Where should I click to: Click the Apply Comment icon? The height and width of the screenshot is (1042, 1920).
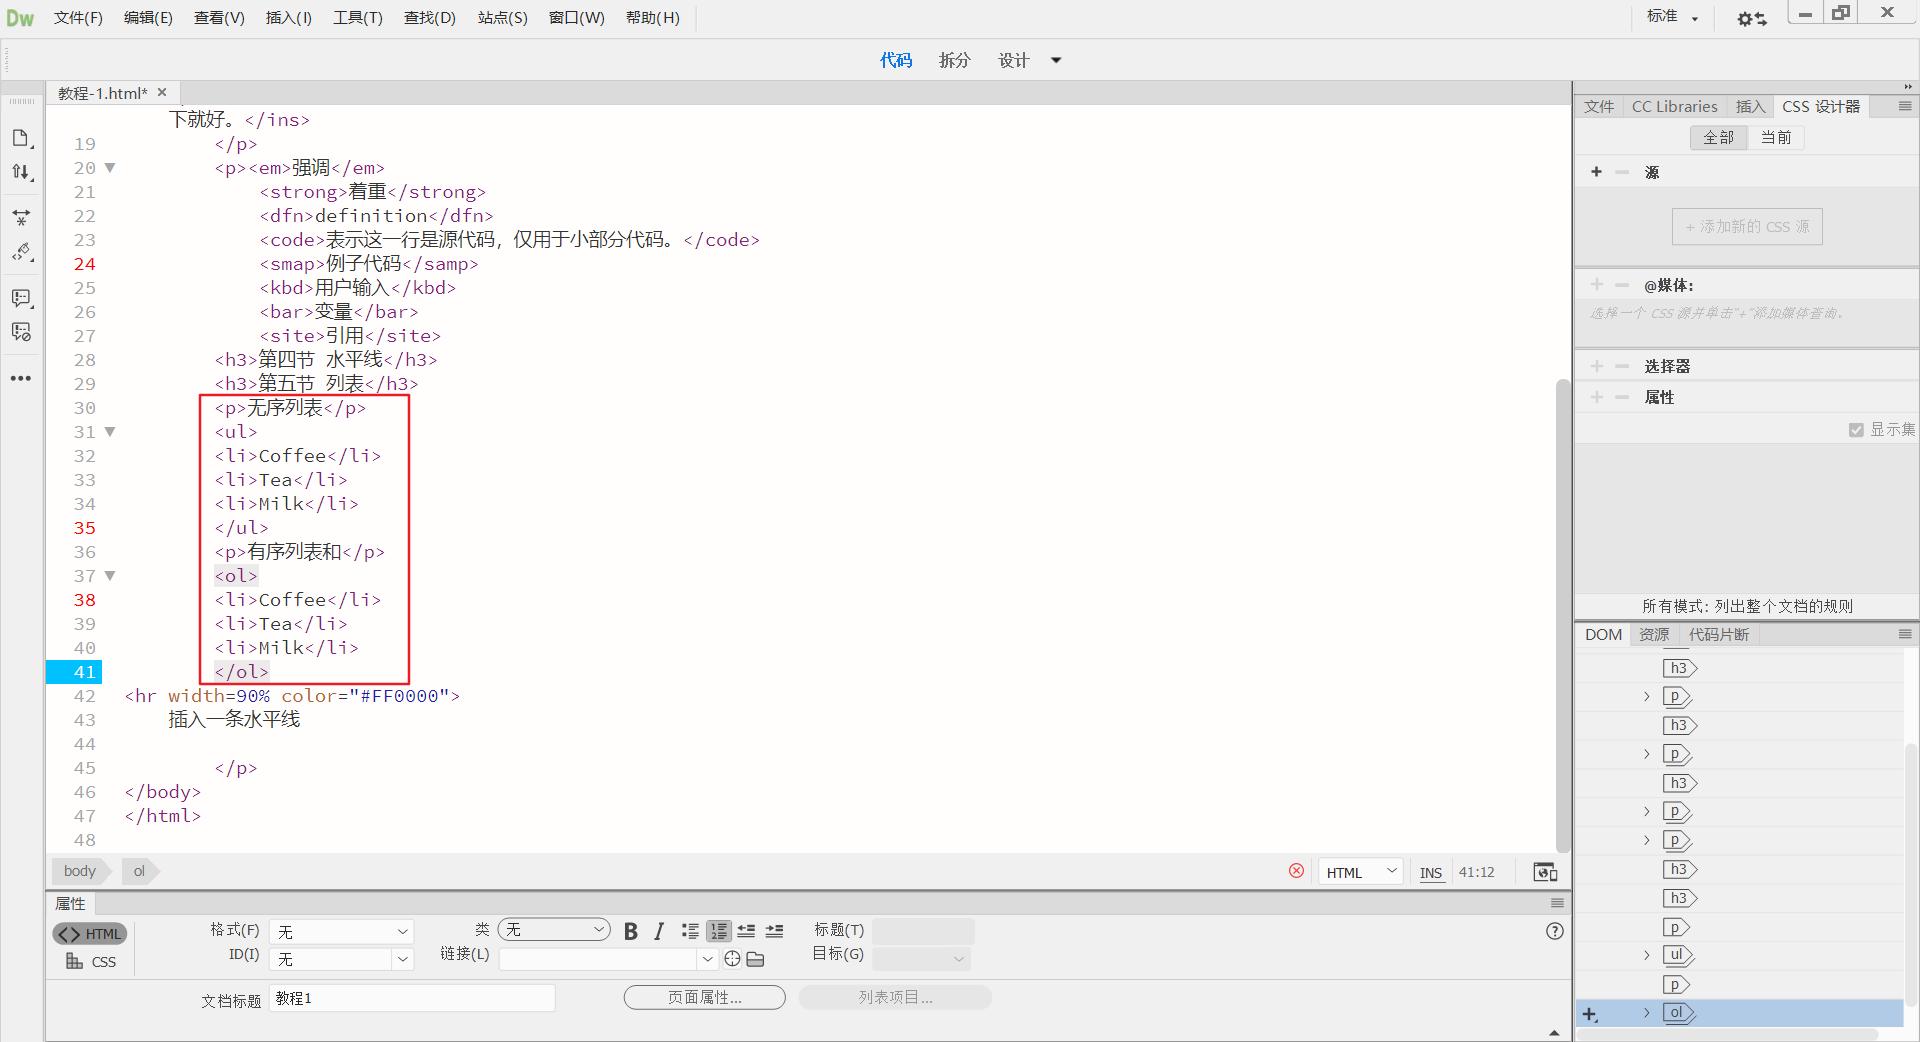click(x=21, y=298)
